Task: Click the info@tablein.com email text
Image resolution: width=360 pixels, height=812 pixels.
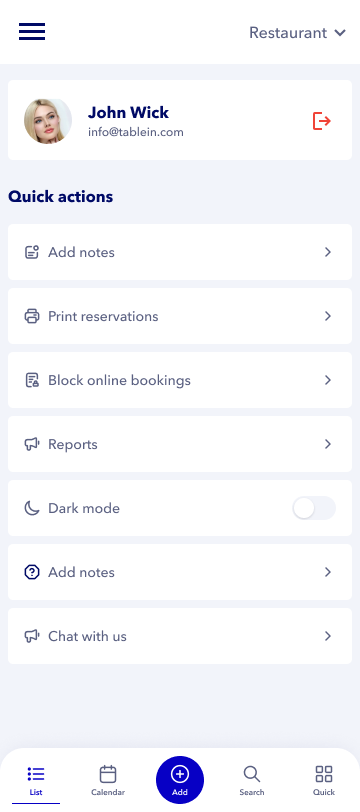Action: tap(136, 132)
